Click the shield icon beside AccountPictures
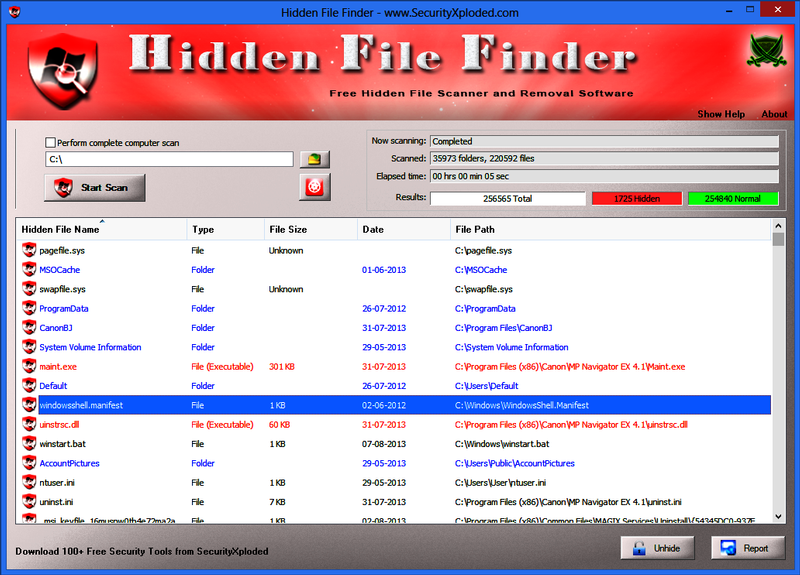Image resolution: width=800 pixels, height=575 pixels. click(x=29, y=463)
